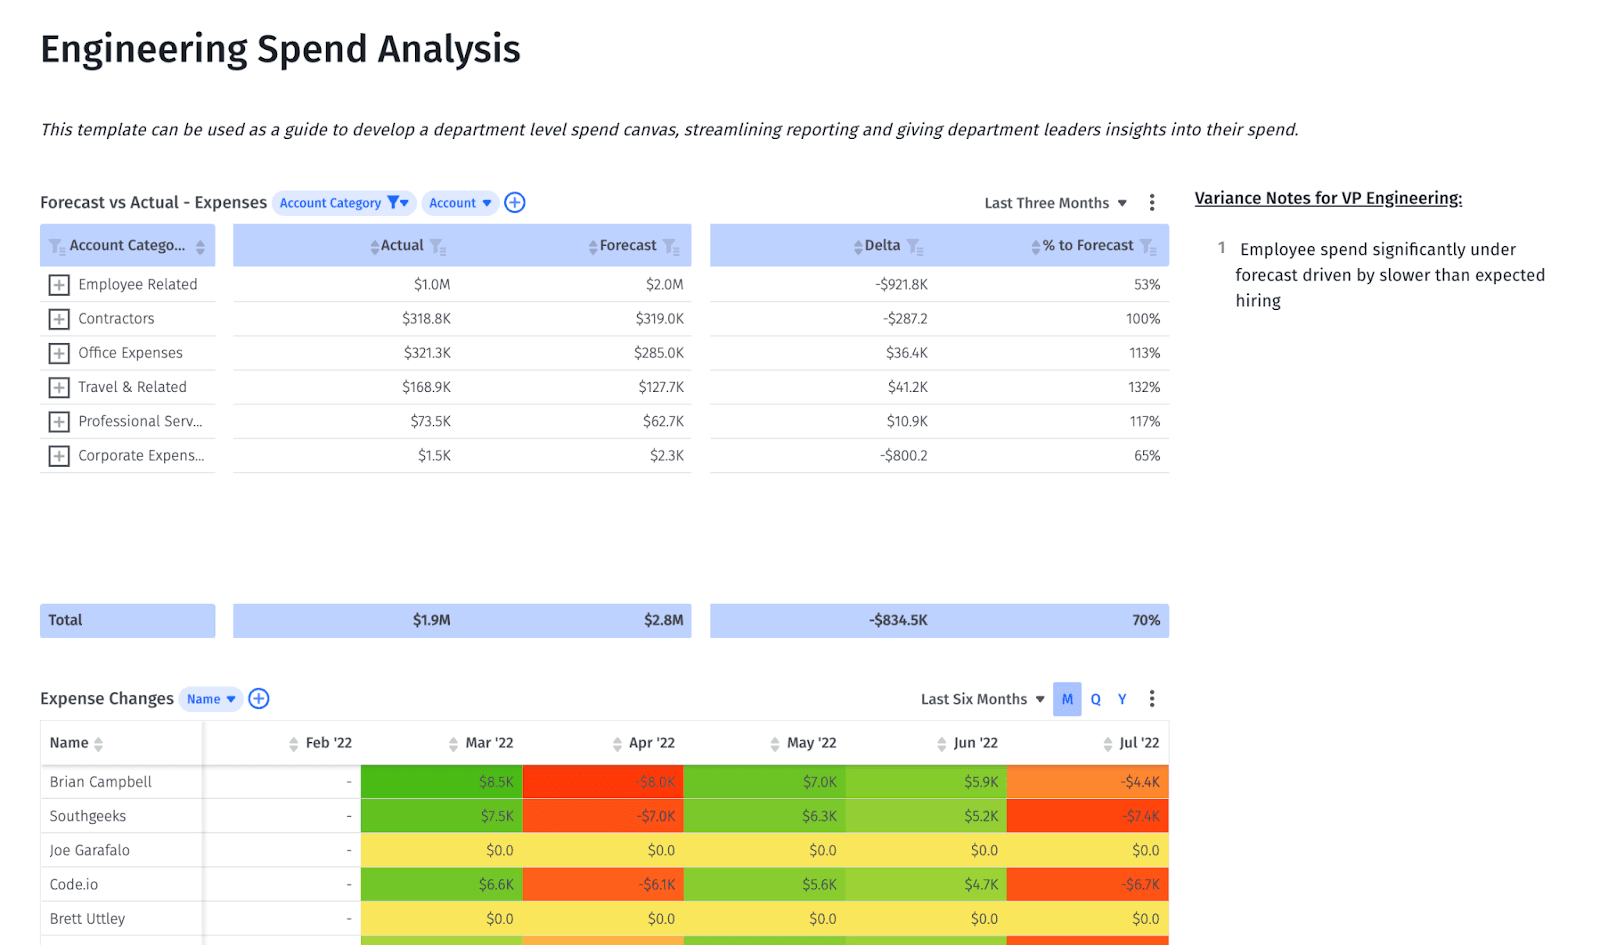Open the kebab menu for Forecast vs Actual table
The height and width of the screenshot is (945, 1600).
tap(1152, 202)
